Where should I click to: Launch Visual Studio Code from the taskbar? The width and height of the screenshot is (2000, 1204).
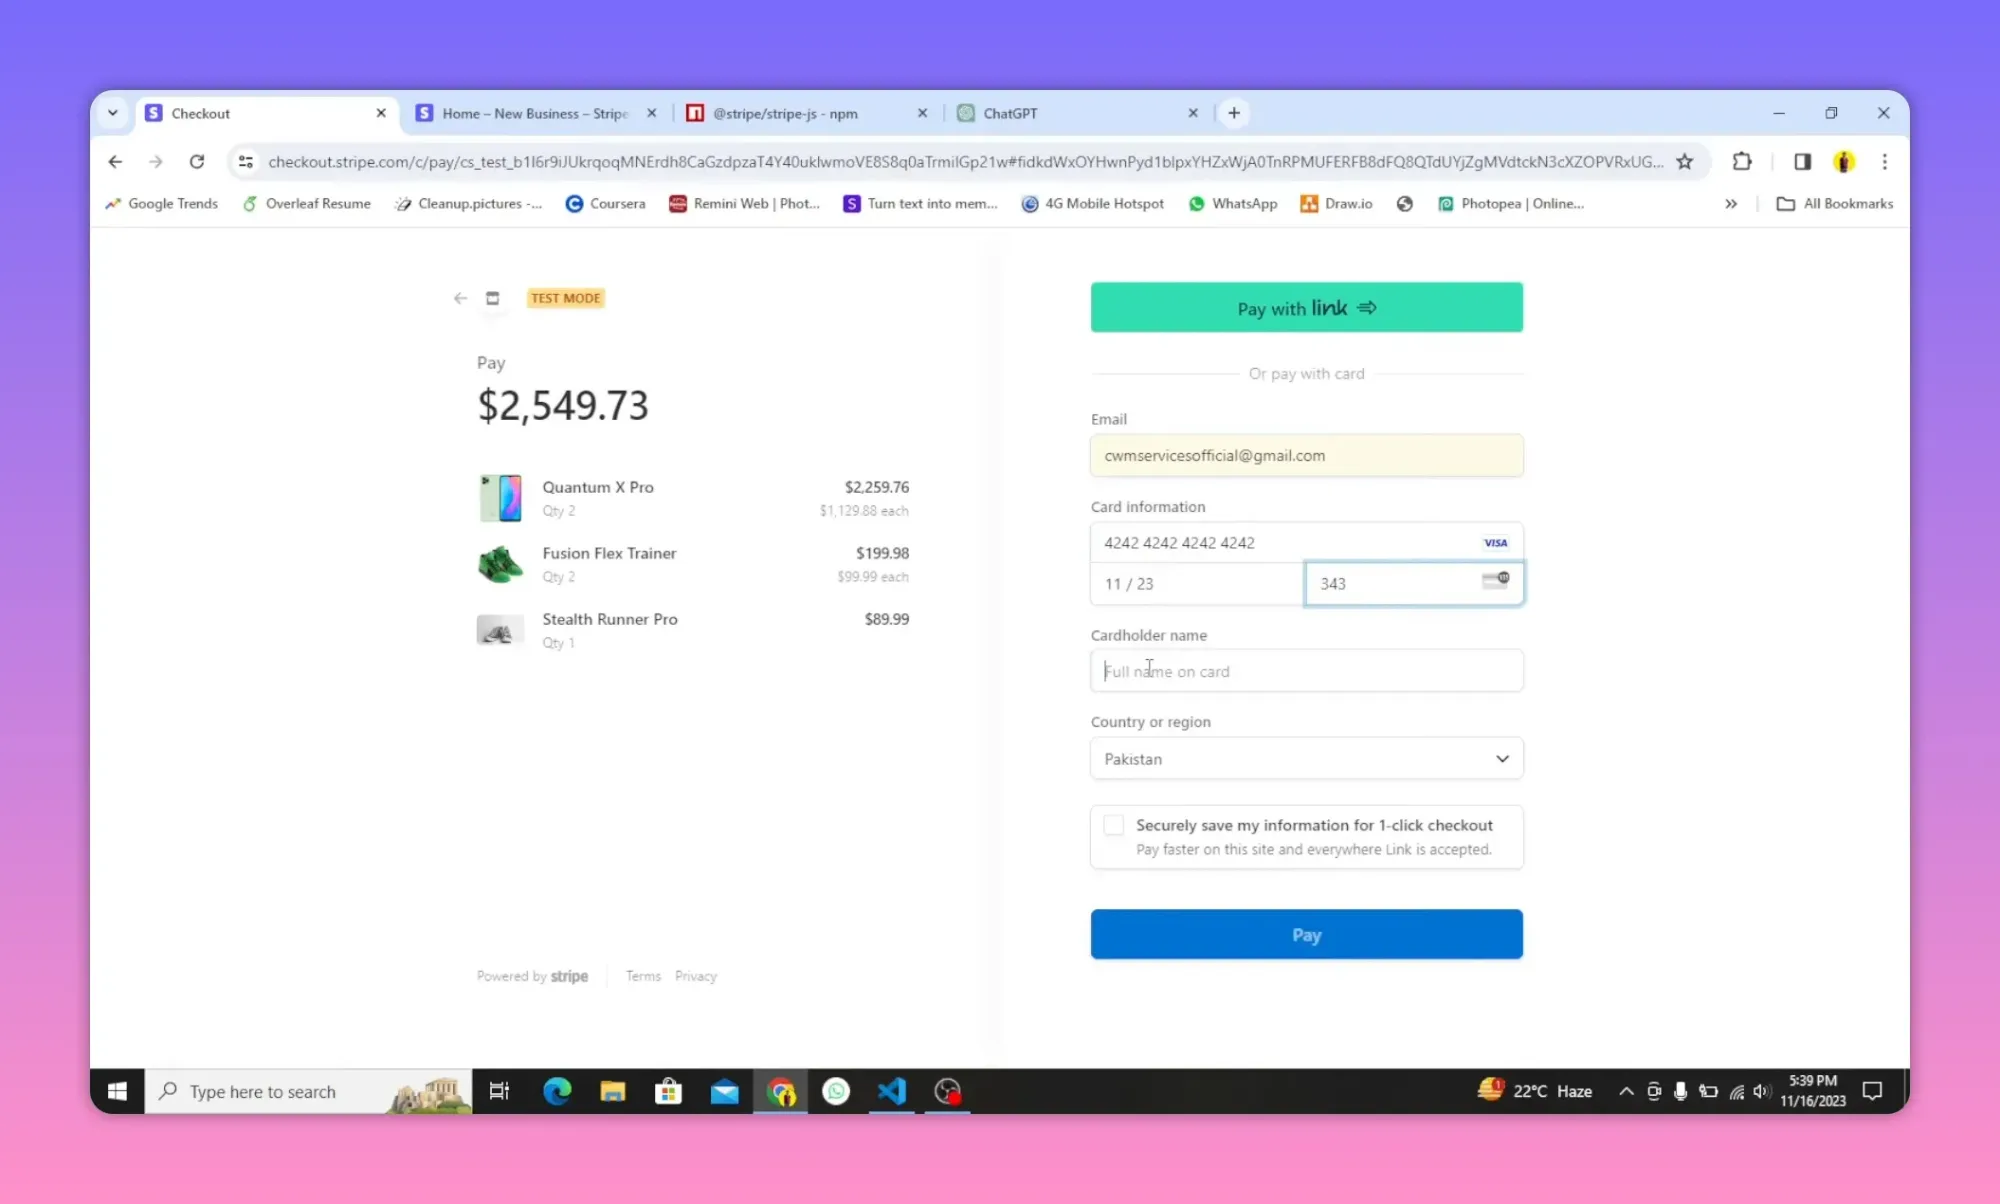891,1091
